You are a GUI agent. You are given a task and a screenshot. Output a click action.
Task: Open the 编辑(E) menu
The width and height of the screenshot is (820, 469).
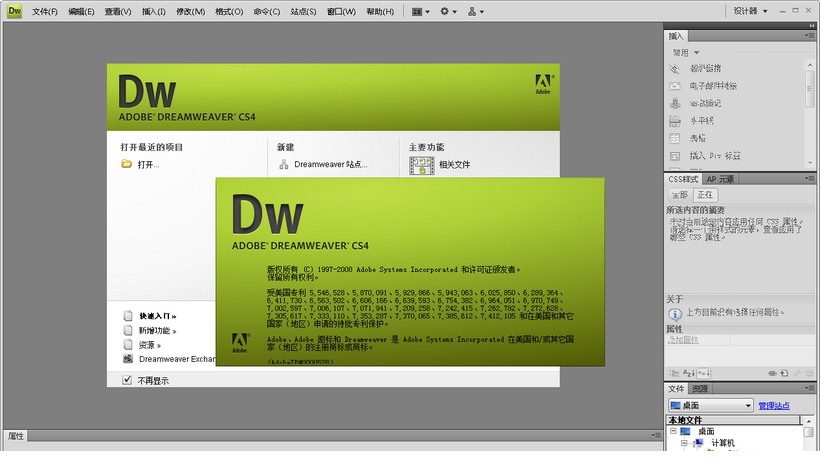(81, 12)
